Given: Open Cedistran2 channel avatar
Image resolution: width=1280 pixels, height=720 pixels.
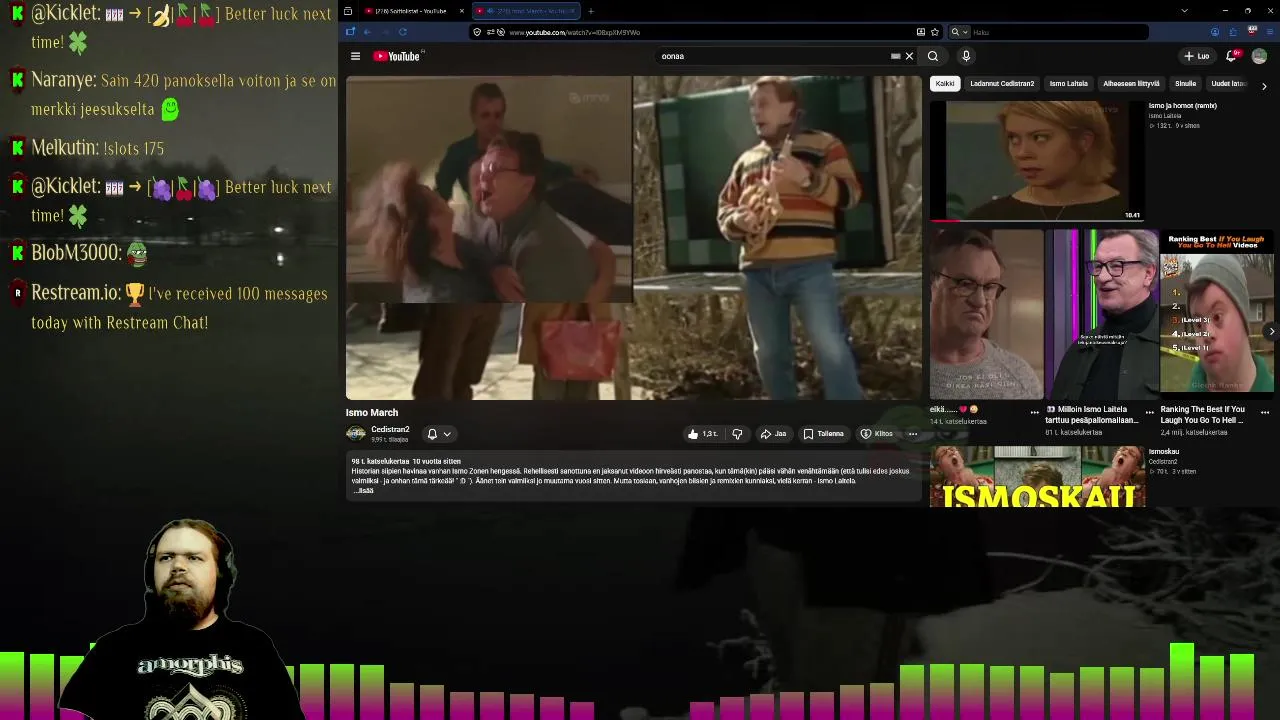Looking at the screenshot, I should point(355,433).
